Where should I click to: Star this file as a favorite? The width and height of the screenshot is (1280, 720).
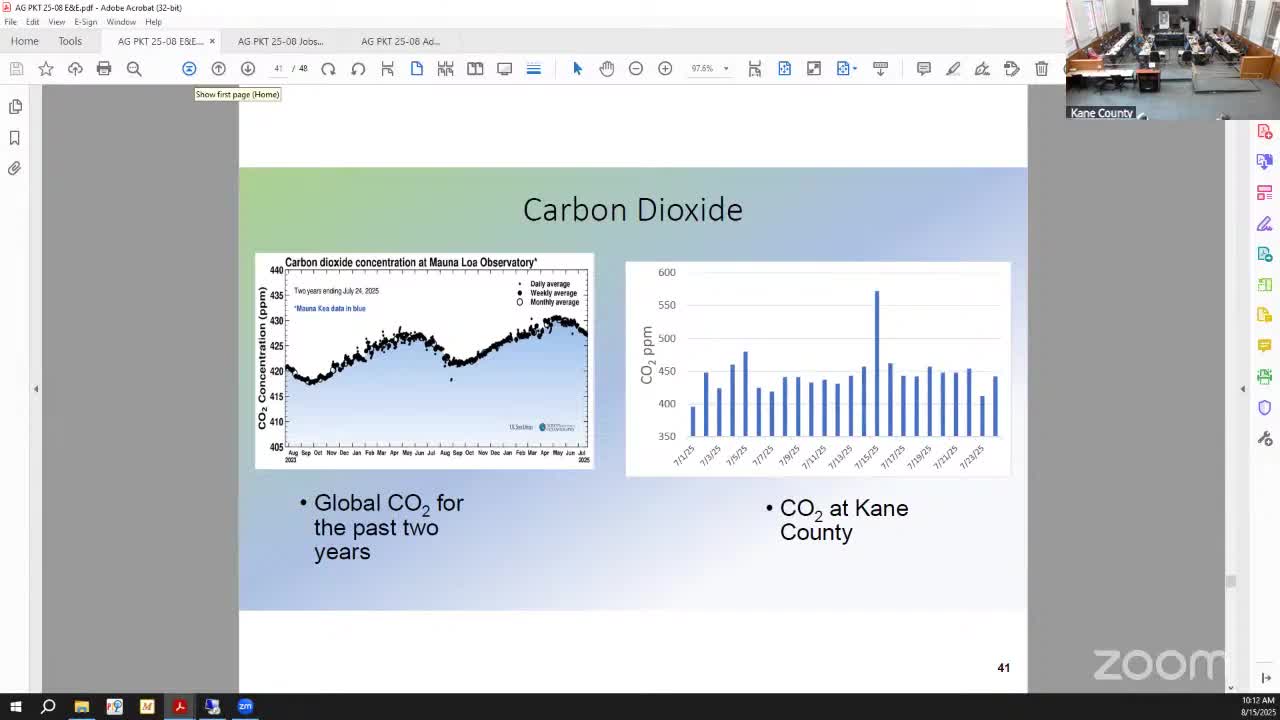point(46,68)
